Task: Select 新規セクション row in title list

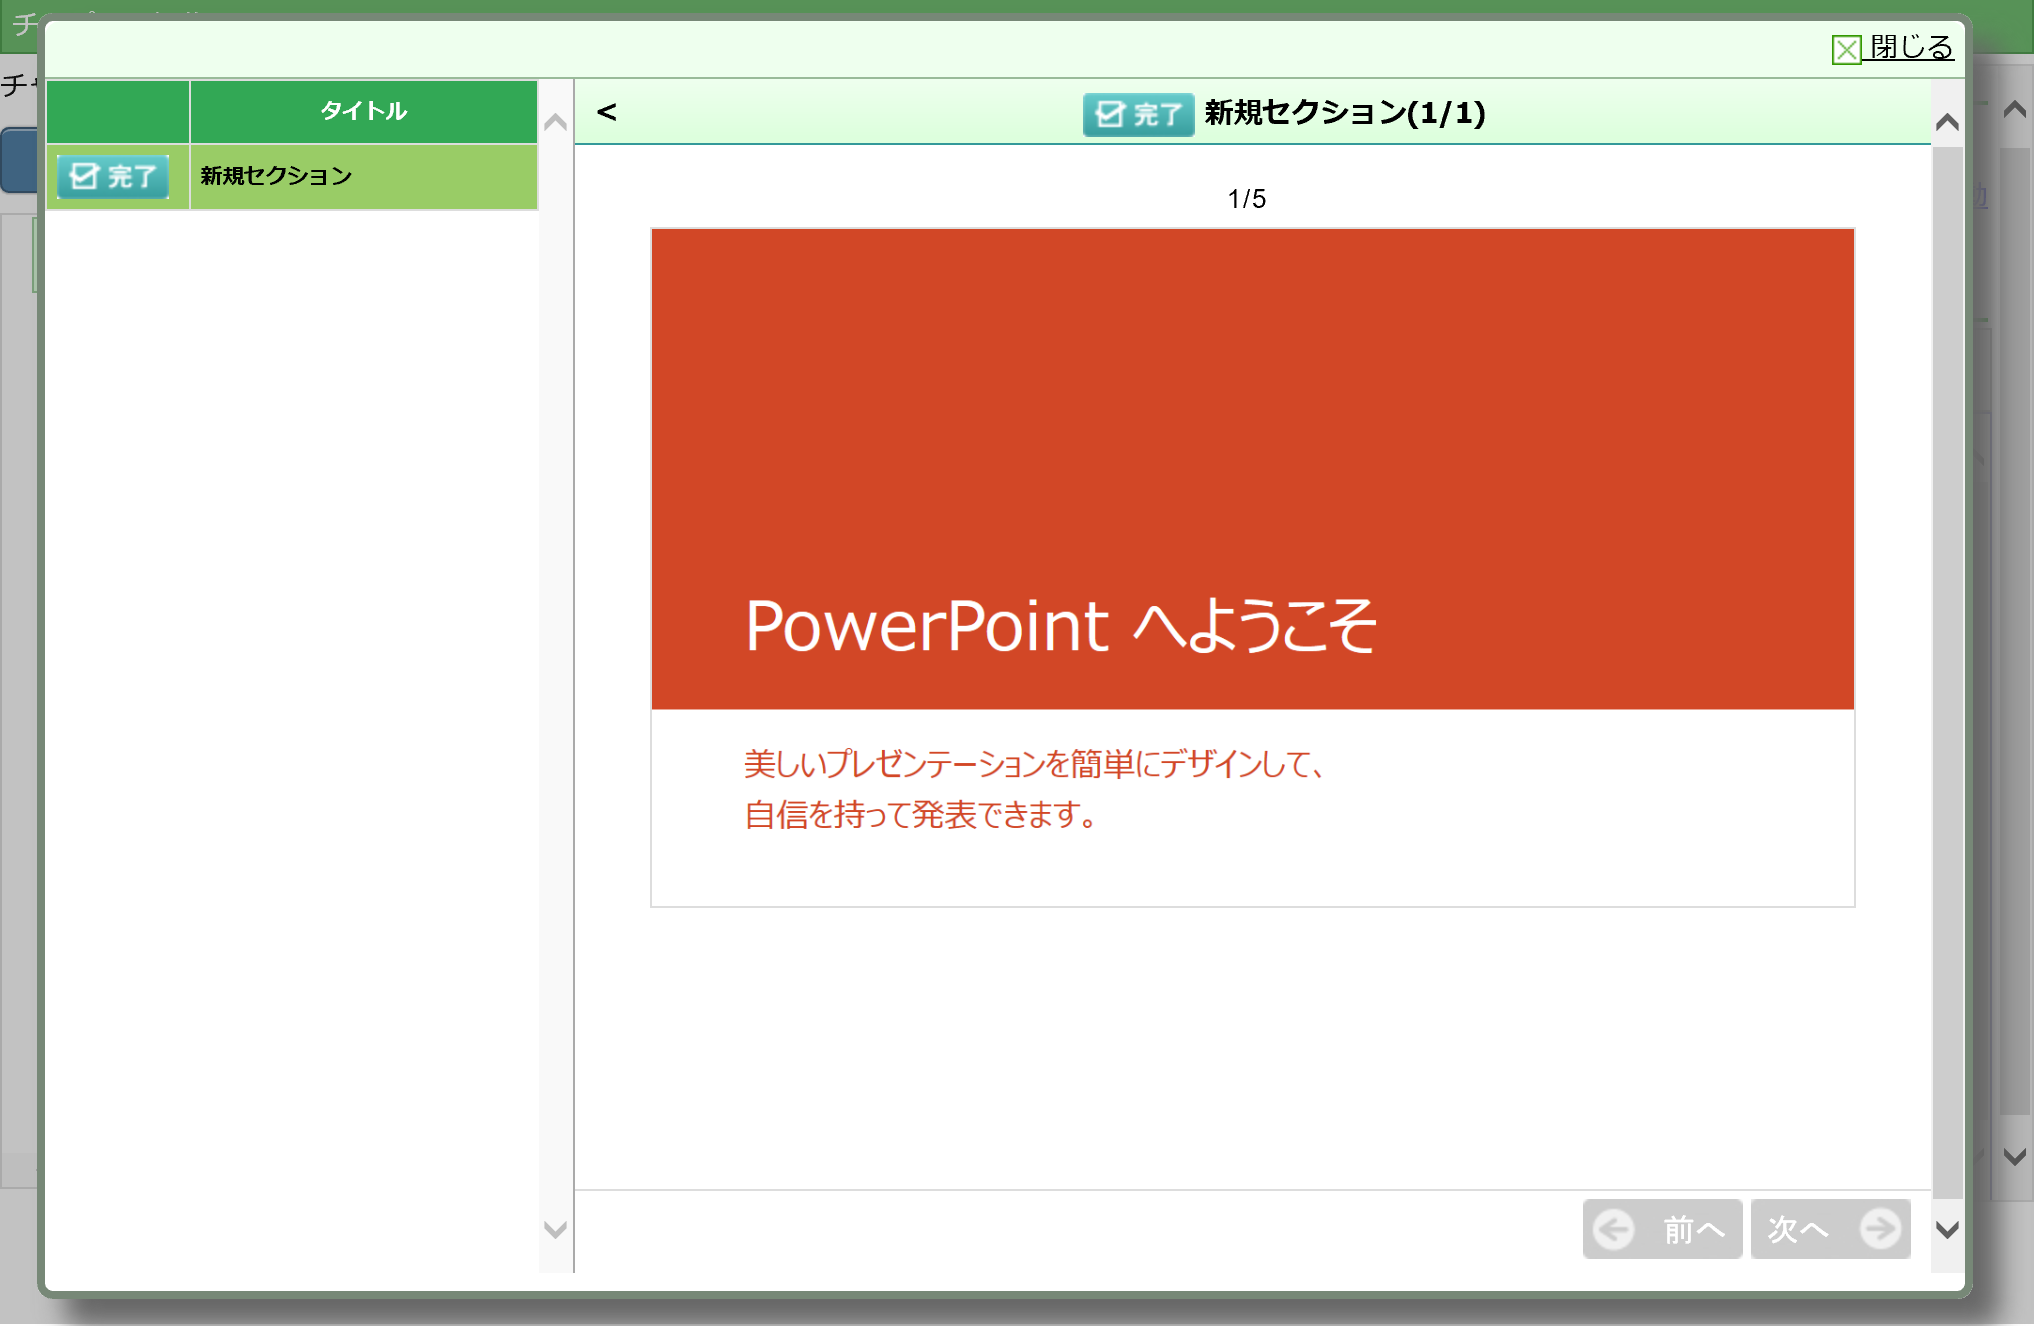Action: coord(364,177)
